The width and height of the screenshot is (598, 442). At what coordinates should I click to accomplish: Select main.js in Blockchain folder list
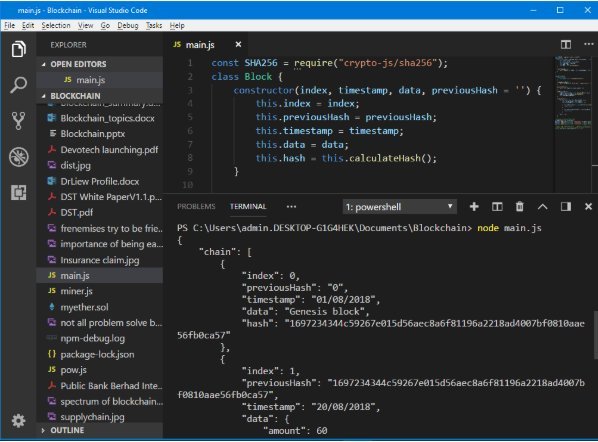pyautogui.click(x=100, y=275)
